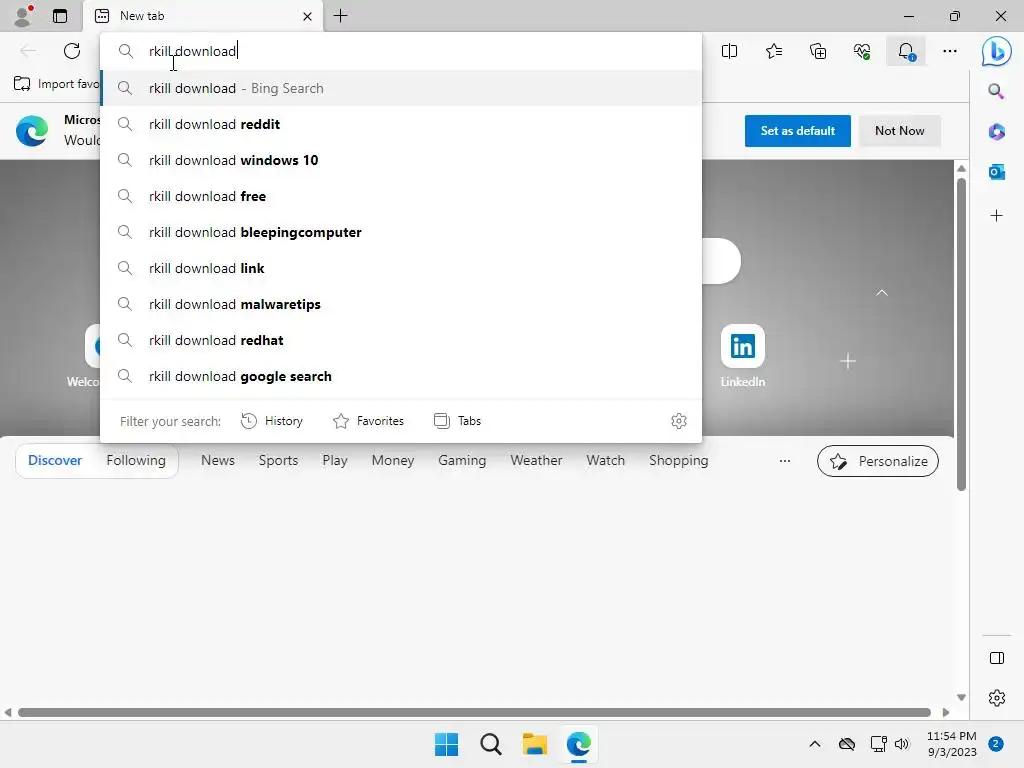This screenshot has width=1024, height=768.
Task: Add app to sidebar with plus icon
Action: point(996,216)
